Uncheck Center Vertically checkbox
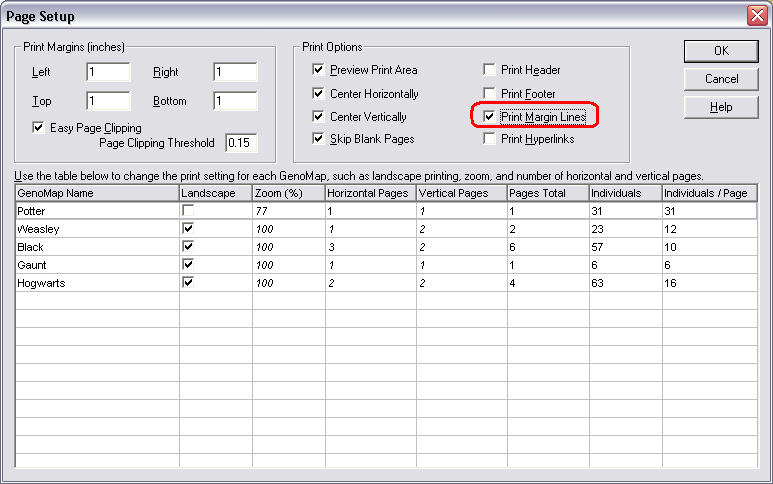The image size is (773, 484). tap(319, 117)
